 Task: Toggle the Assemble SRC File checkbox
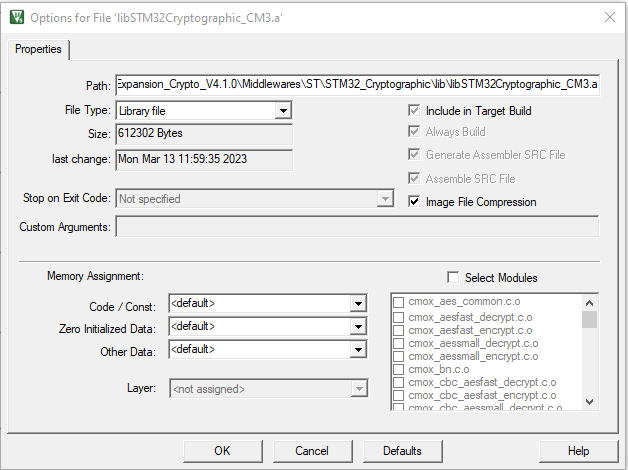tap(414, 179)
